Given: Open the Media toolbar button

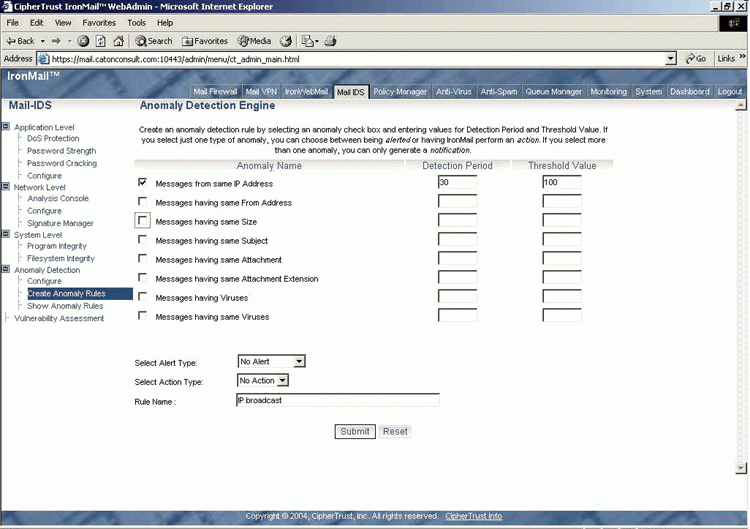Looking at the screenshot, I should (254, 41).
